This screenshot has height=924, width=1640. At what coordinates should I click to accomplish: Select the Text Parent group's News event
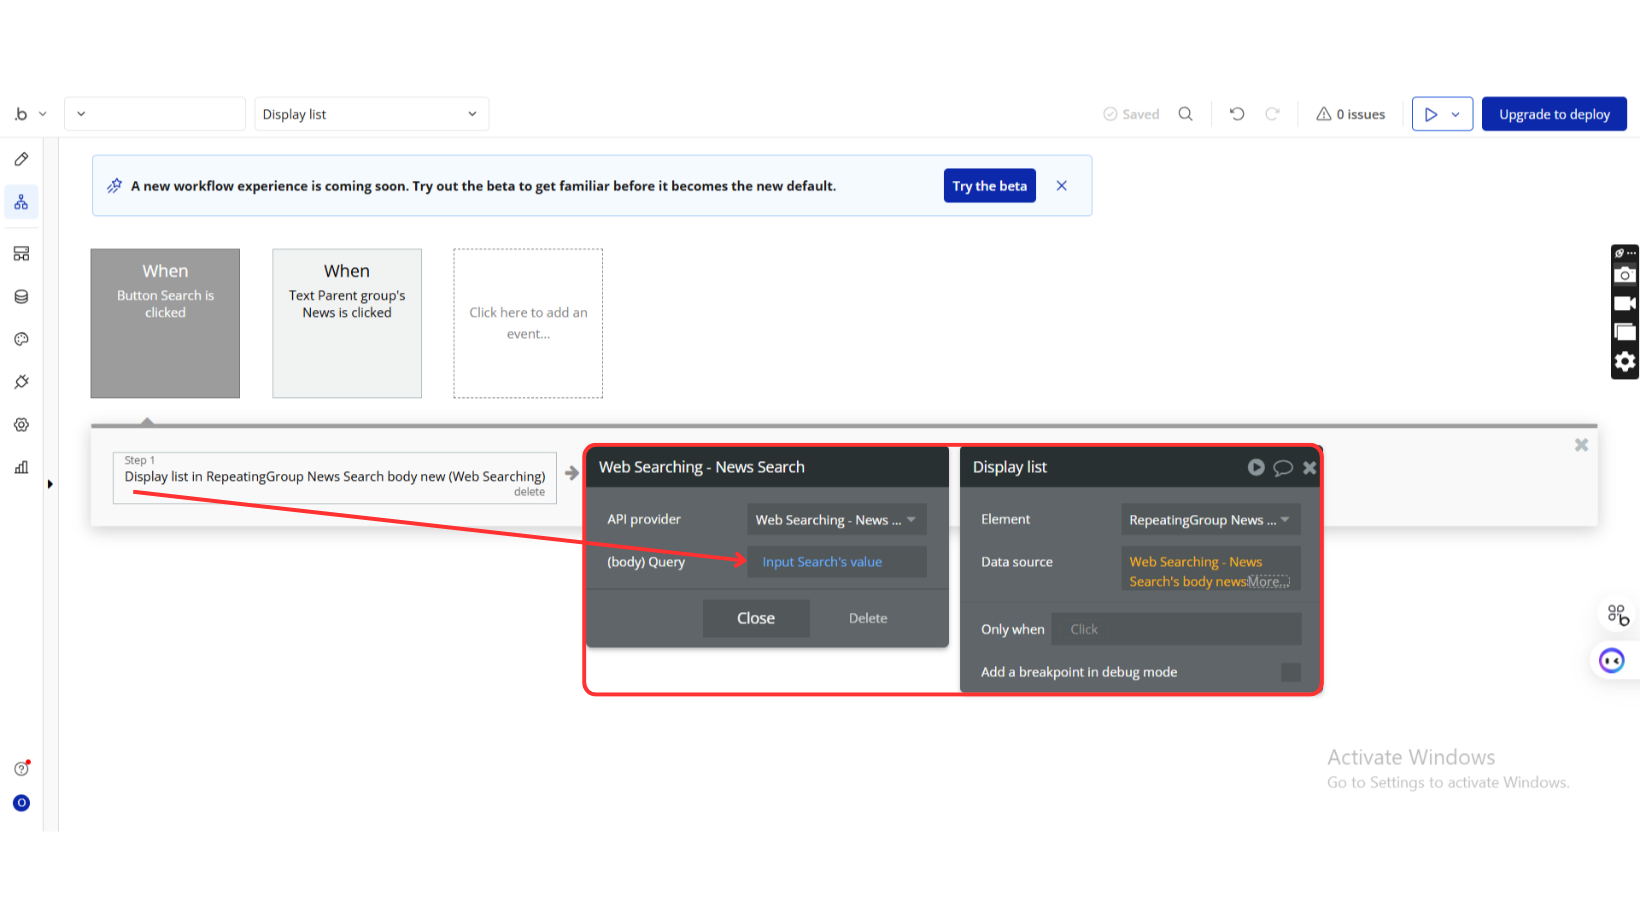347,323
